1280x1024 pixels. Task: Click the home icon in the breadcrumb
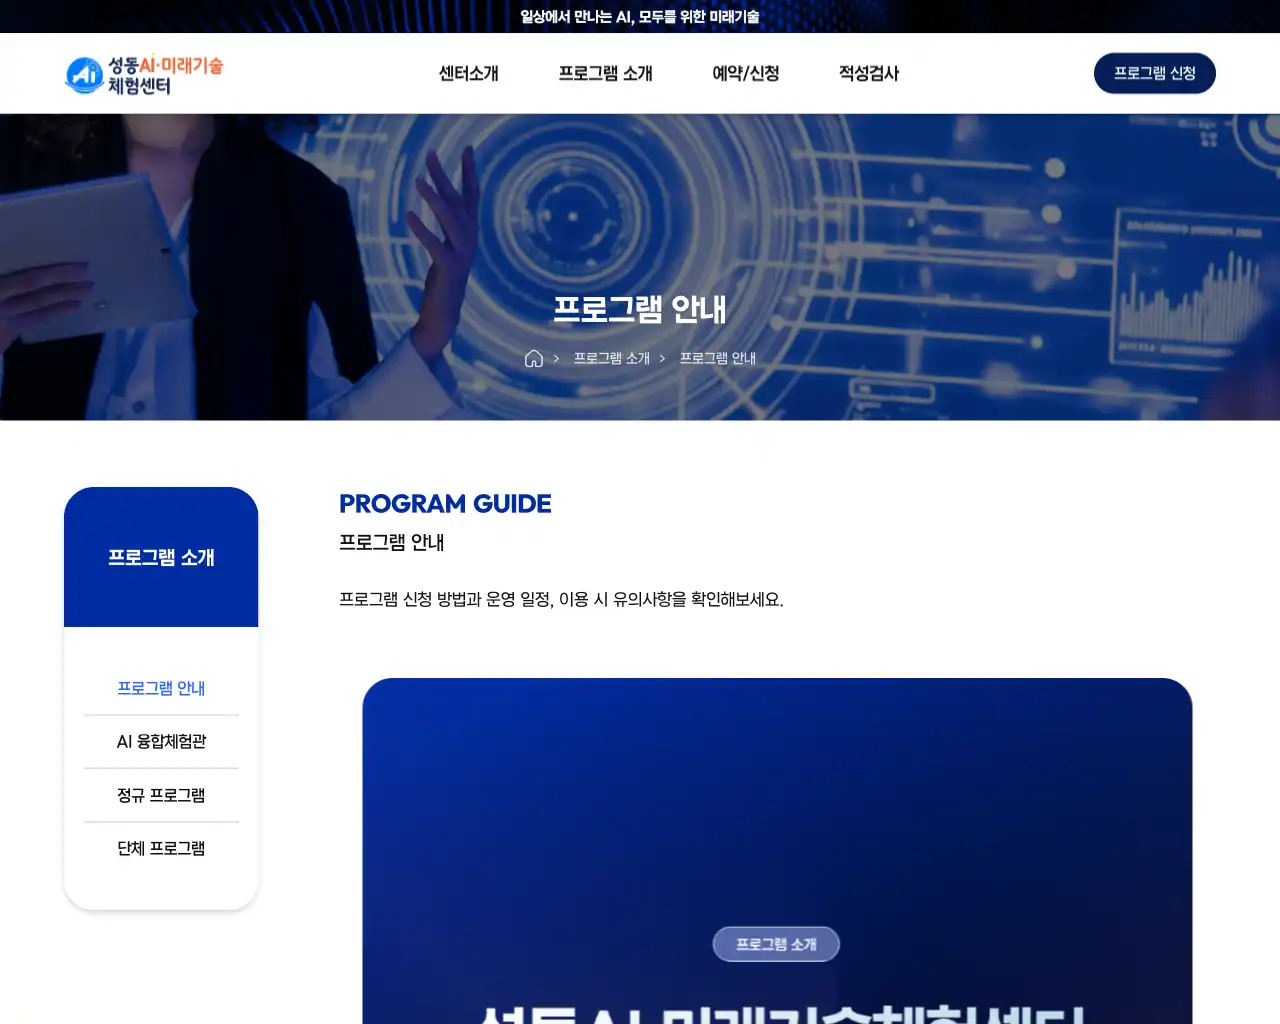[x=534, y=358]
